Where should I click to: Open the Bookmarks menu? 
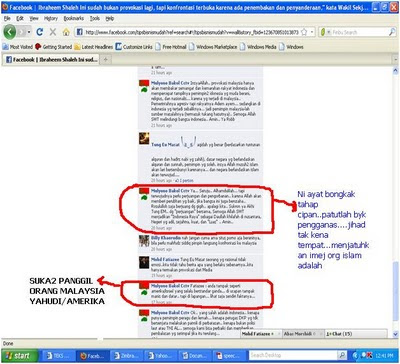coord(74,19)
